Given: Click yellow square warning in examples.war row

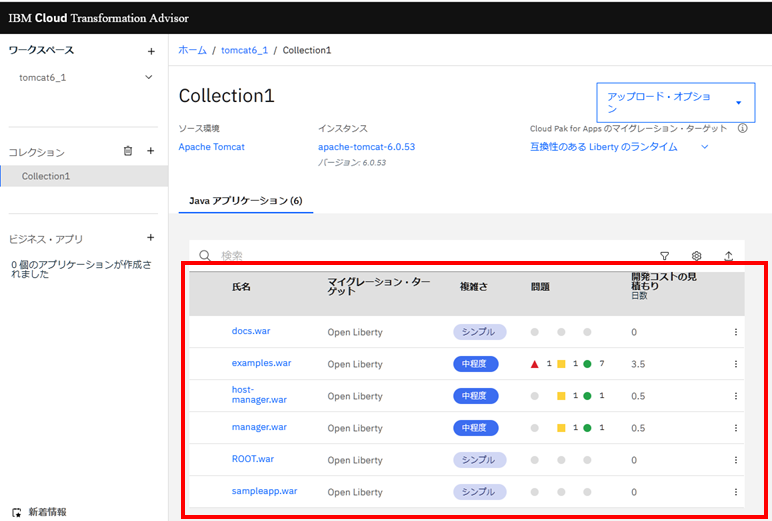Looking at the screenshot, I should [561, 364].
